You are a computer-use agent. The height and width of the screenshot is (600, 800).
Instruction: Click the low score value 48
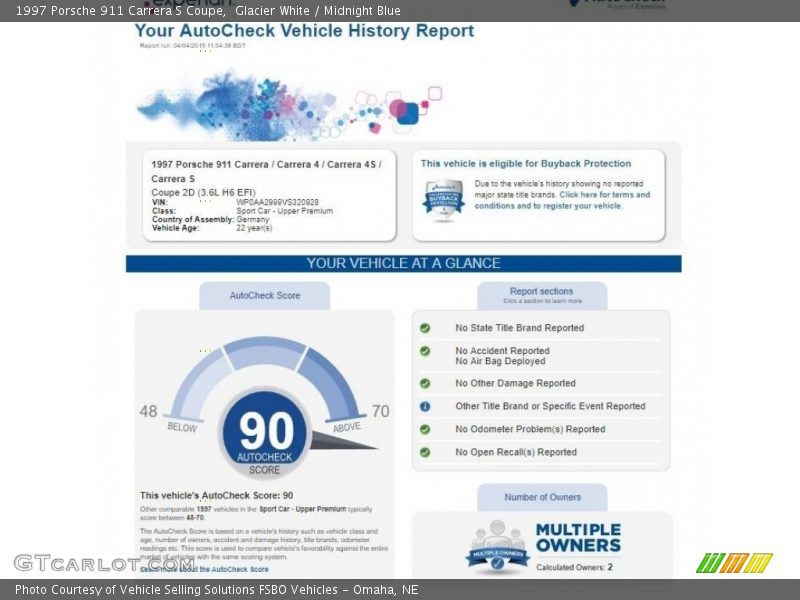tap(148, 411)
